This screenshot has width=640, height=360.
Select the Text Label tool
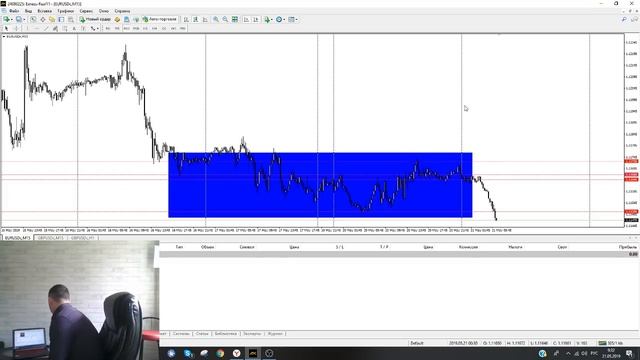(x=84, y=29)
